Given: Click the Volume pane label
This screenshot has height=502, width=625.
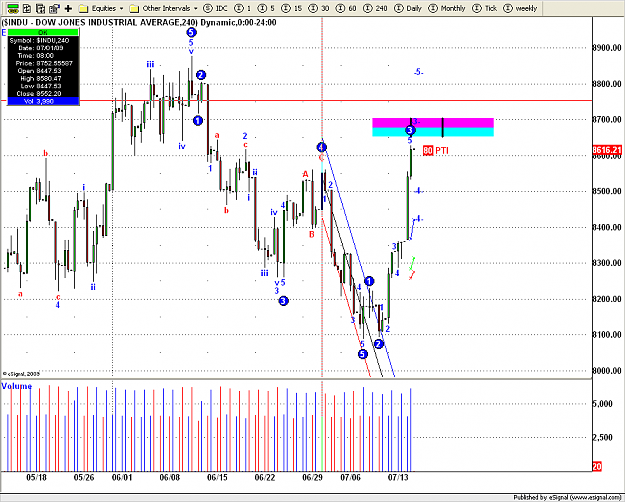Looking at the screenshot, I should coord(16,386).
